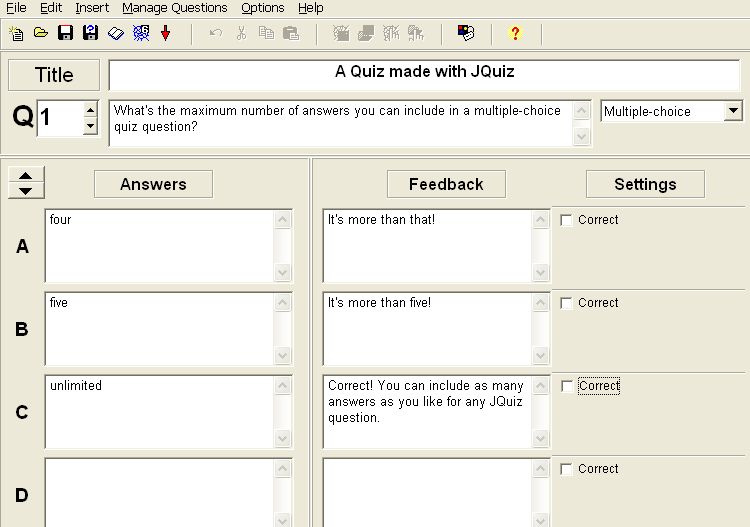Image resolution: width=750 pixels, height=527 pixels.
Task: Open the File menu
Action: click(16, 8)
